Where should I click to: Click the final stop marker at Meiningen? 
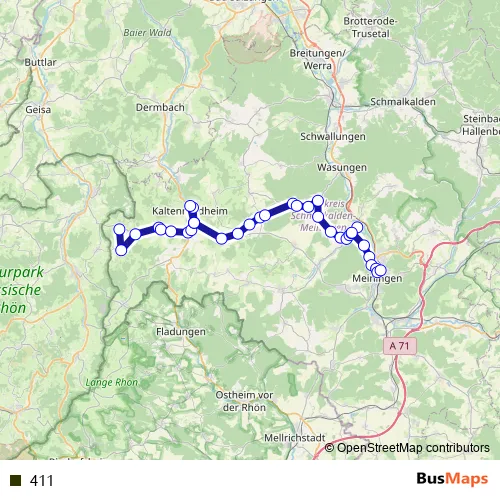(x=380, y=271)
